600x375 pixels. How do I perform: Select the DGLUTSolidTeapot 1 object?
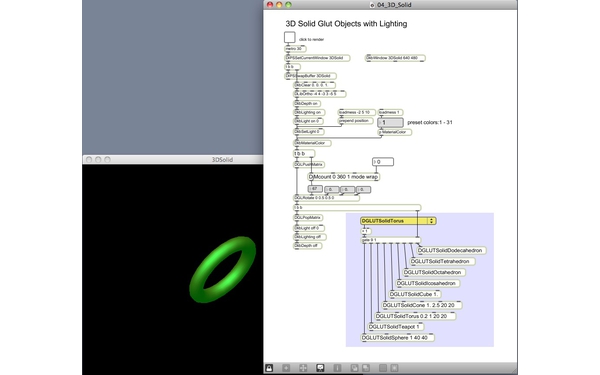396,327
